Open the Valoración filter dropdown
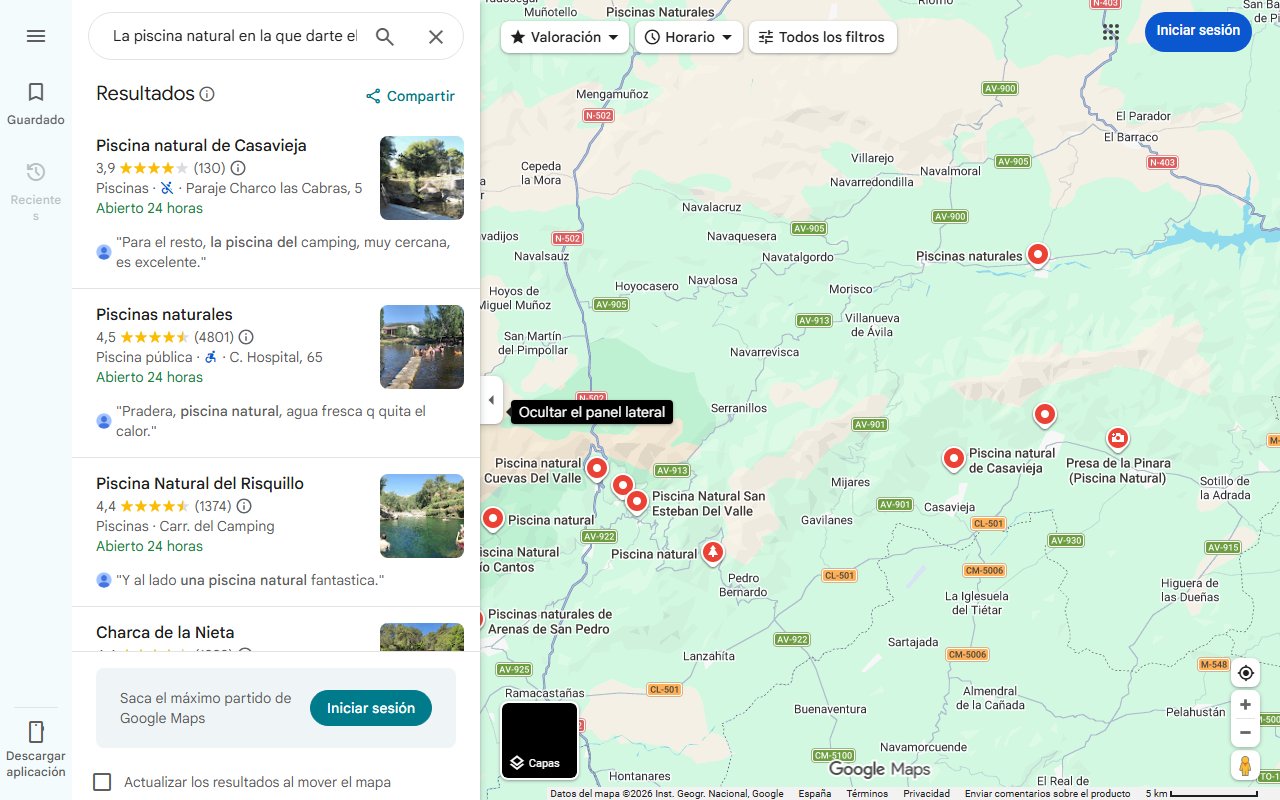 pos(566,37)
